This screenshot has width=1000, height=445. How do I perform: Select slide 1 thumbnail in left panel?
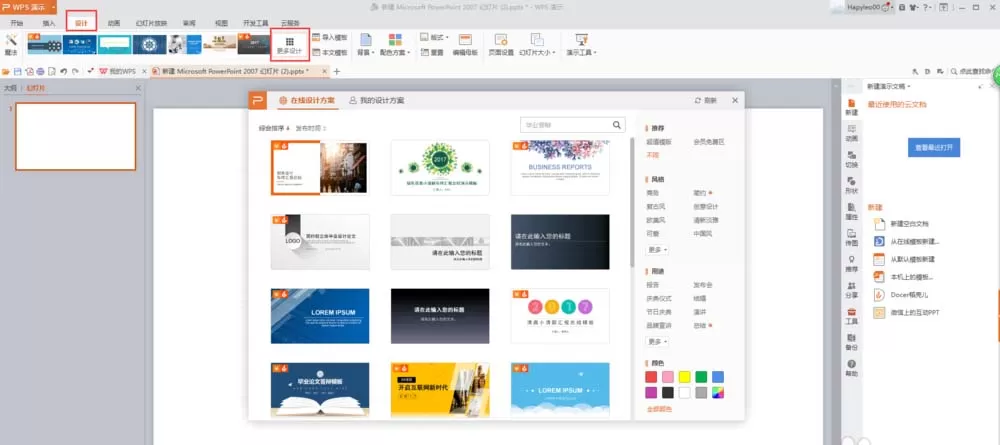point(76,136)
